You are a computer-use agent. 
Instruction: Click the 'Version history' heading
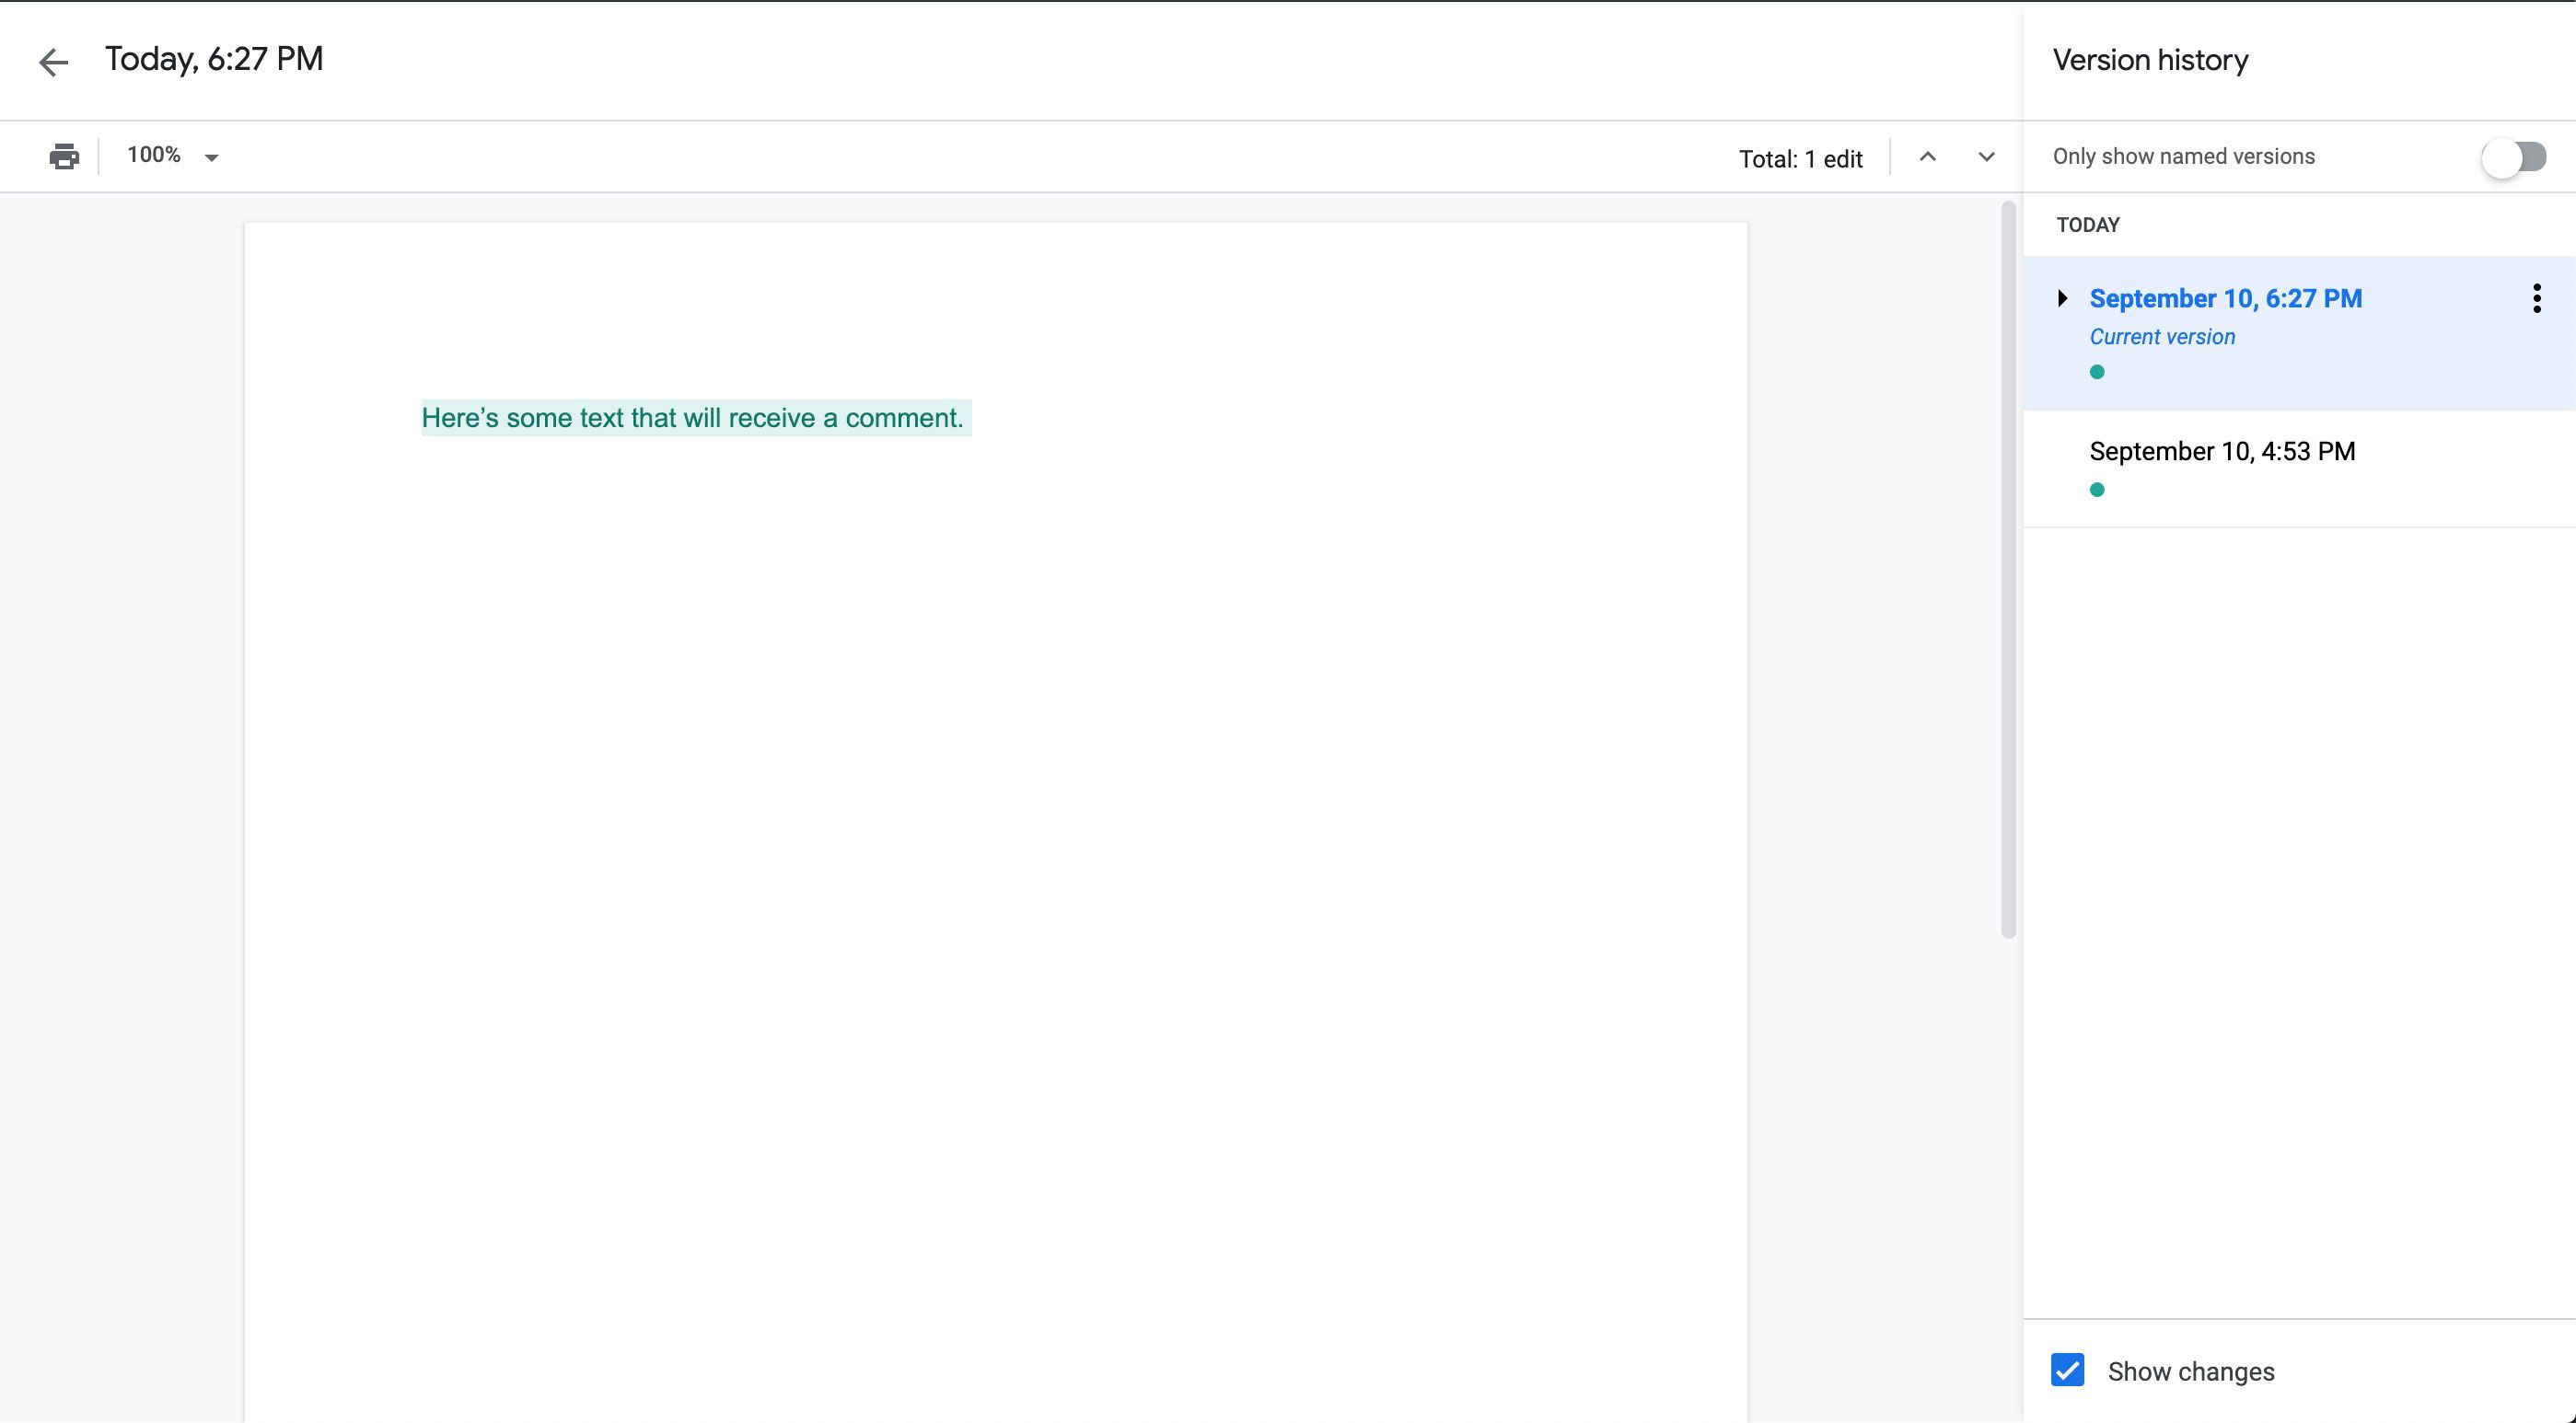click(x=2150, y=60)
